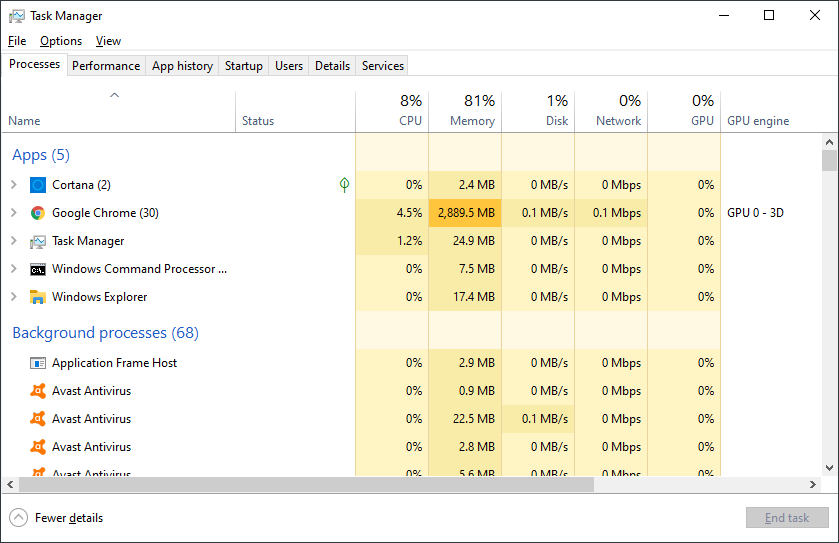Click the GPU 0 - 3D engine cell
839x543 pixels.
pos(756,213)
